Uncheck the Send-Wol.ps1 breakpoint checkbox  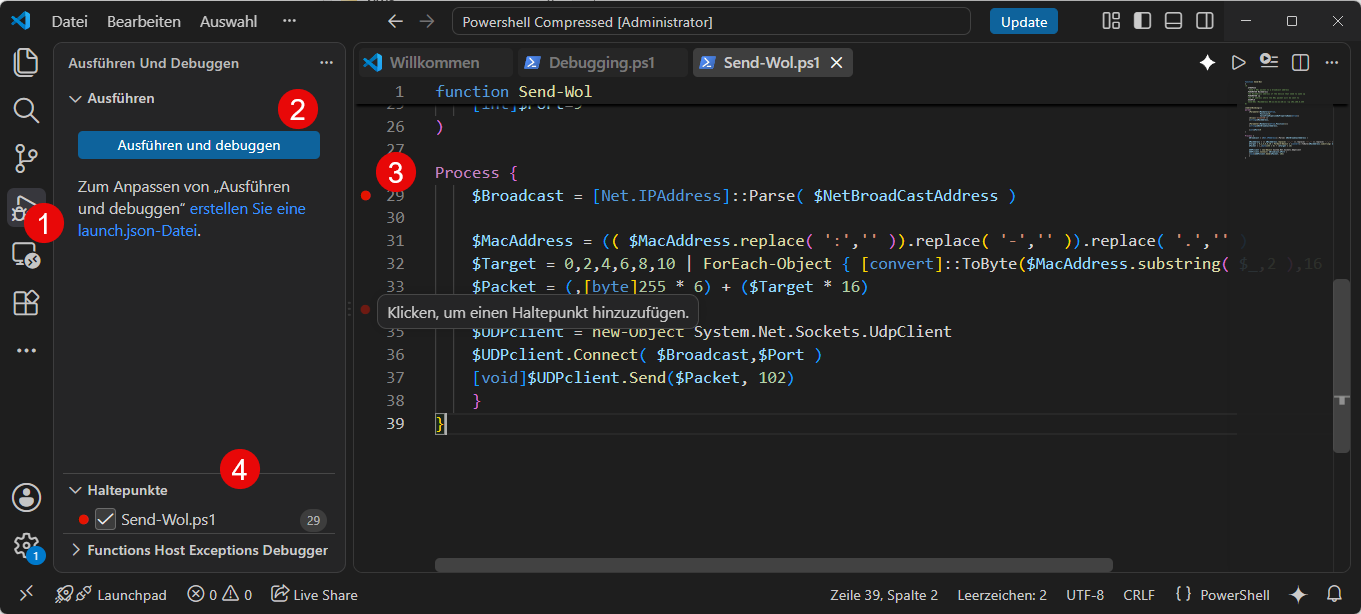(105, 519)
